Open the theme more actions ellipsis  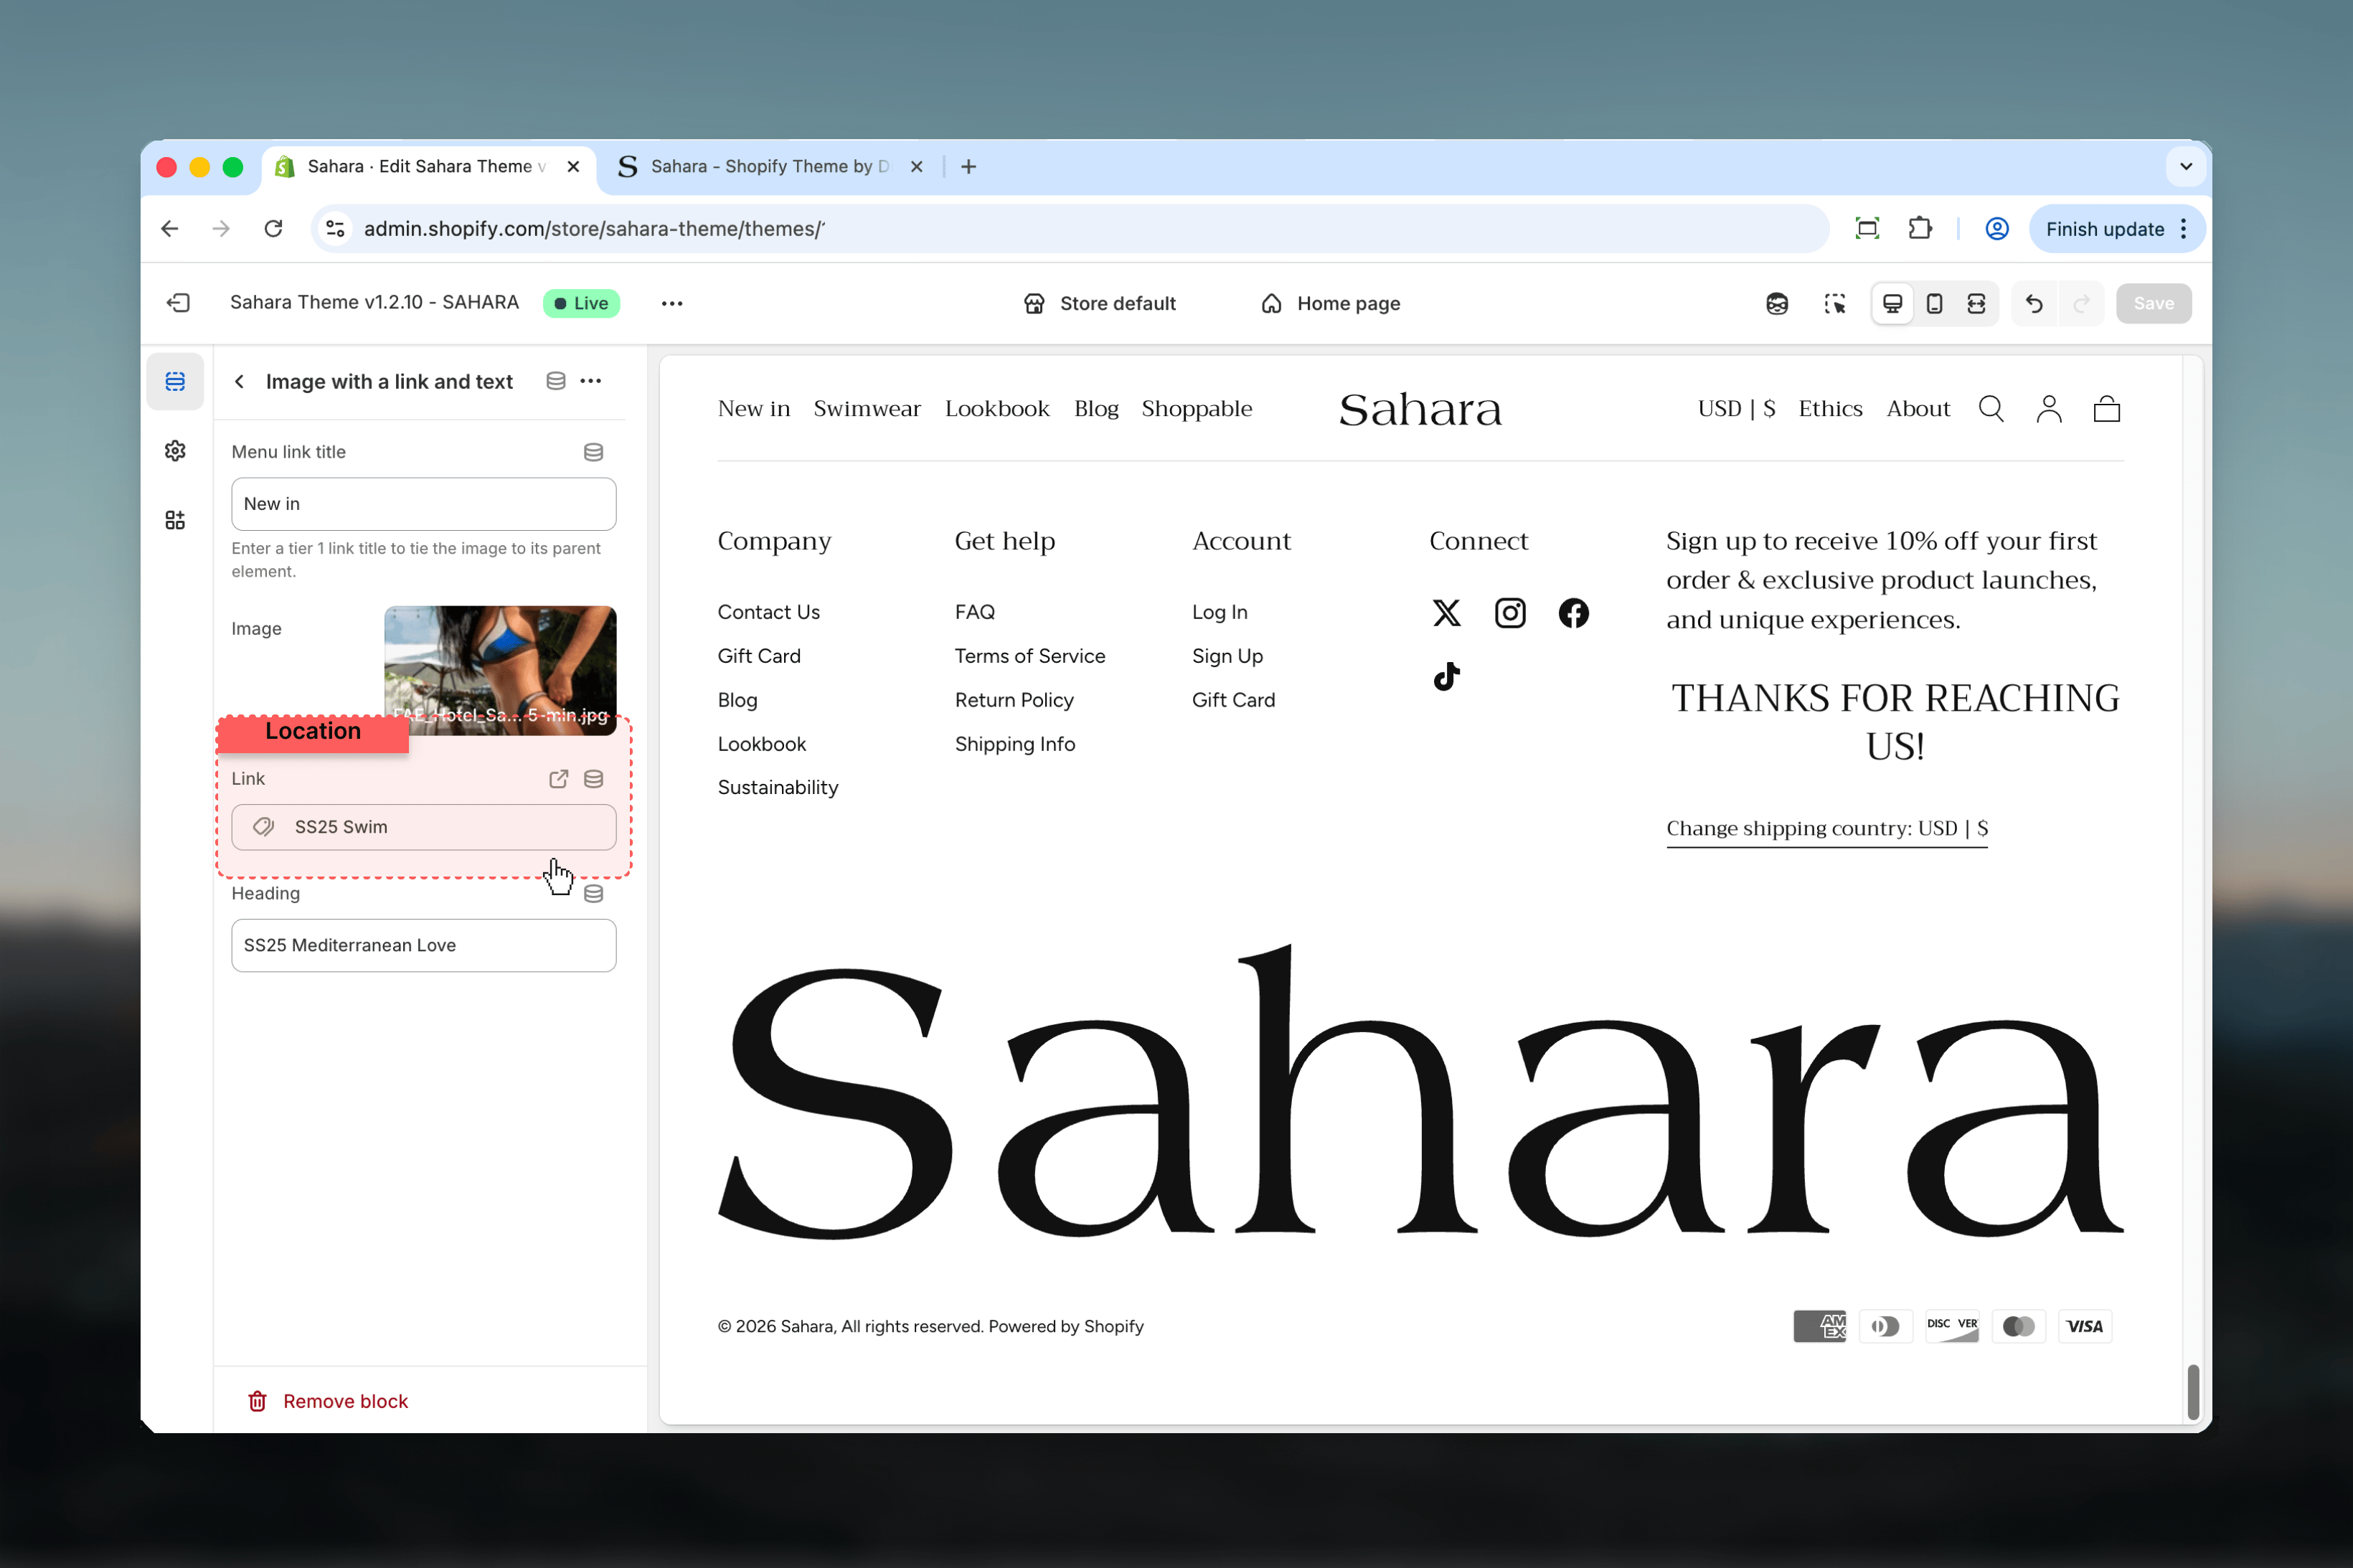(672, 304)
